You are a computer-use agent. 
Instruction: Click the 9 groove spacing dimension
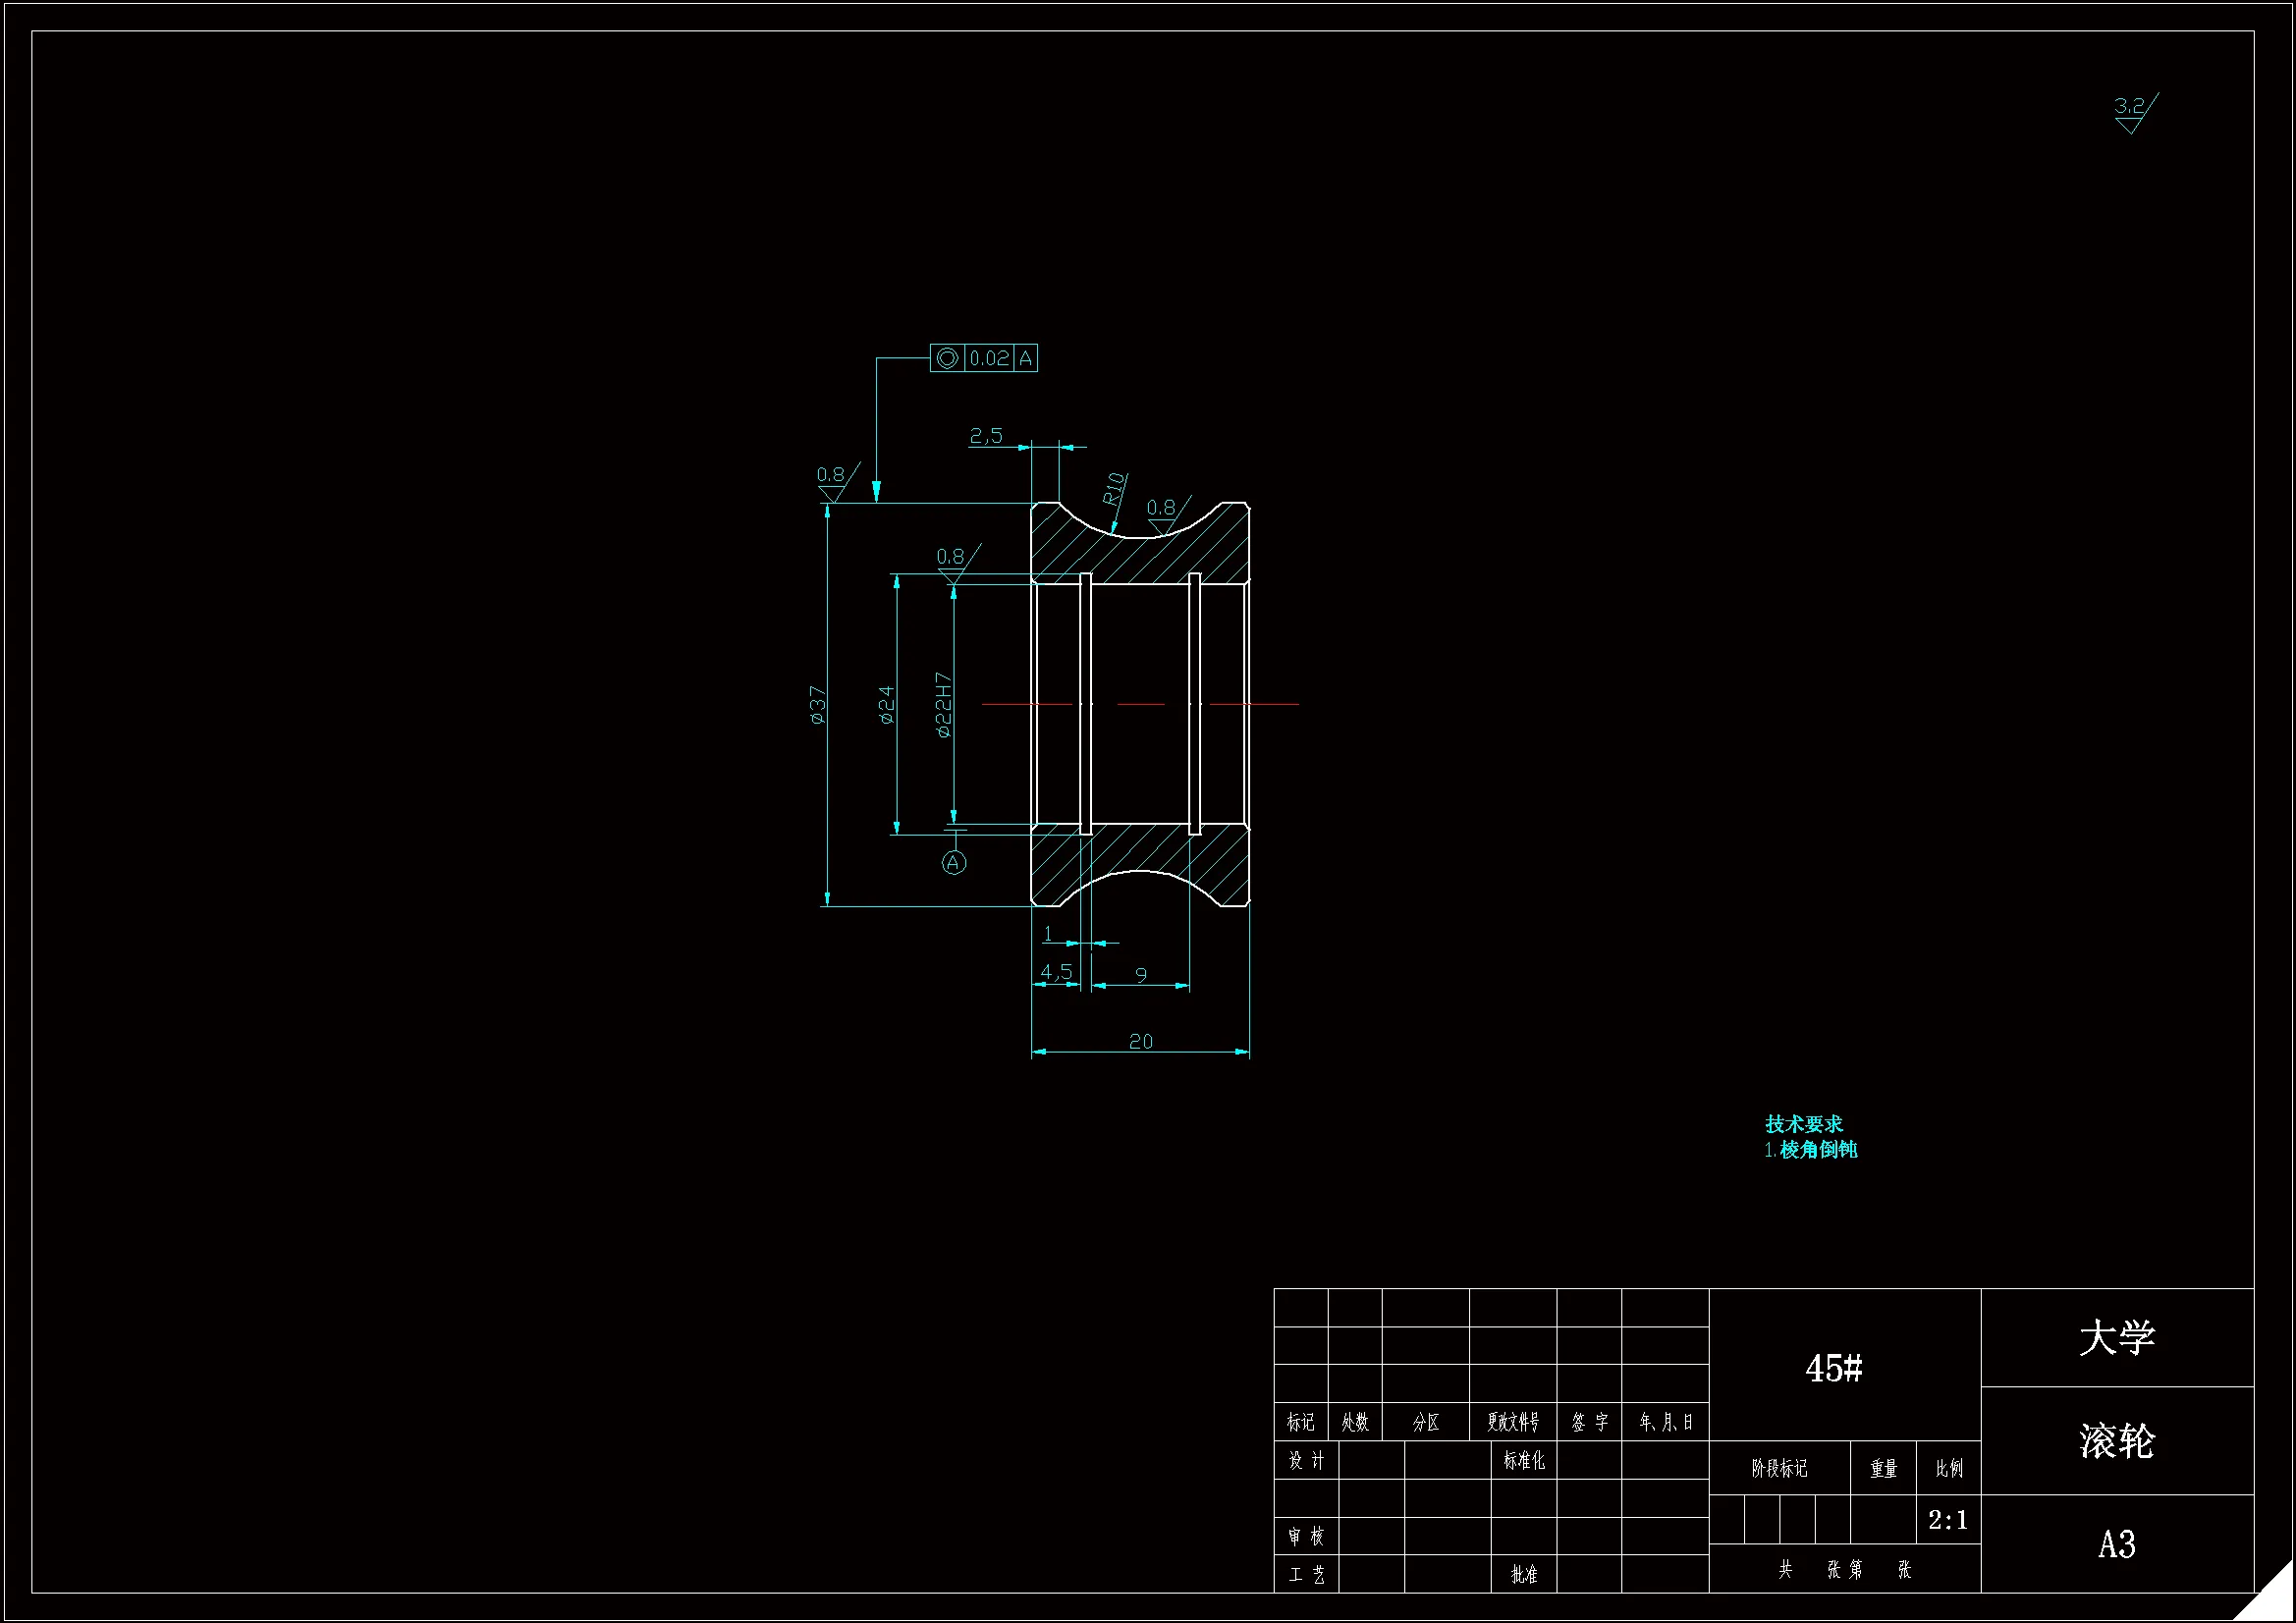[1141, 974]
